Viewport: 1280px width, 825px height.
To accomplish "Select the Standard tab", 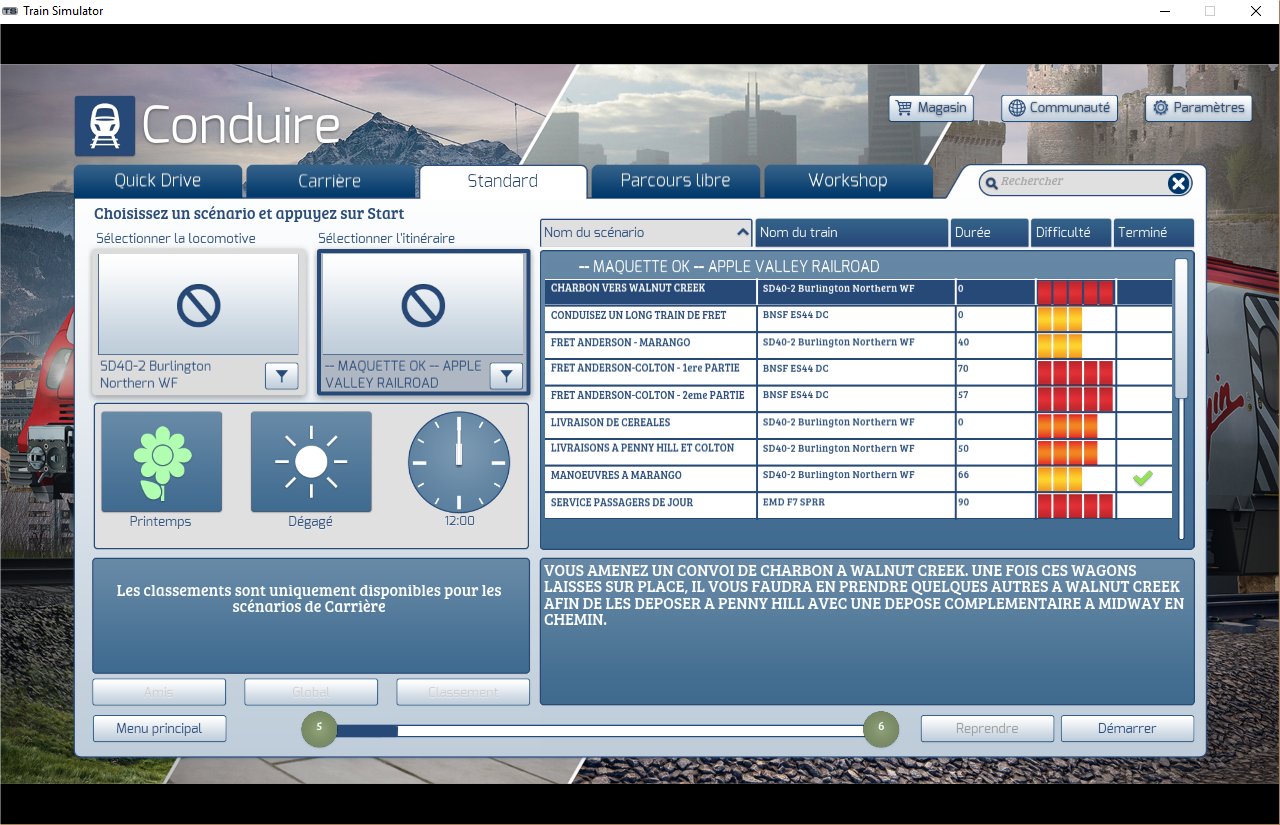I will coord(503,181).
